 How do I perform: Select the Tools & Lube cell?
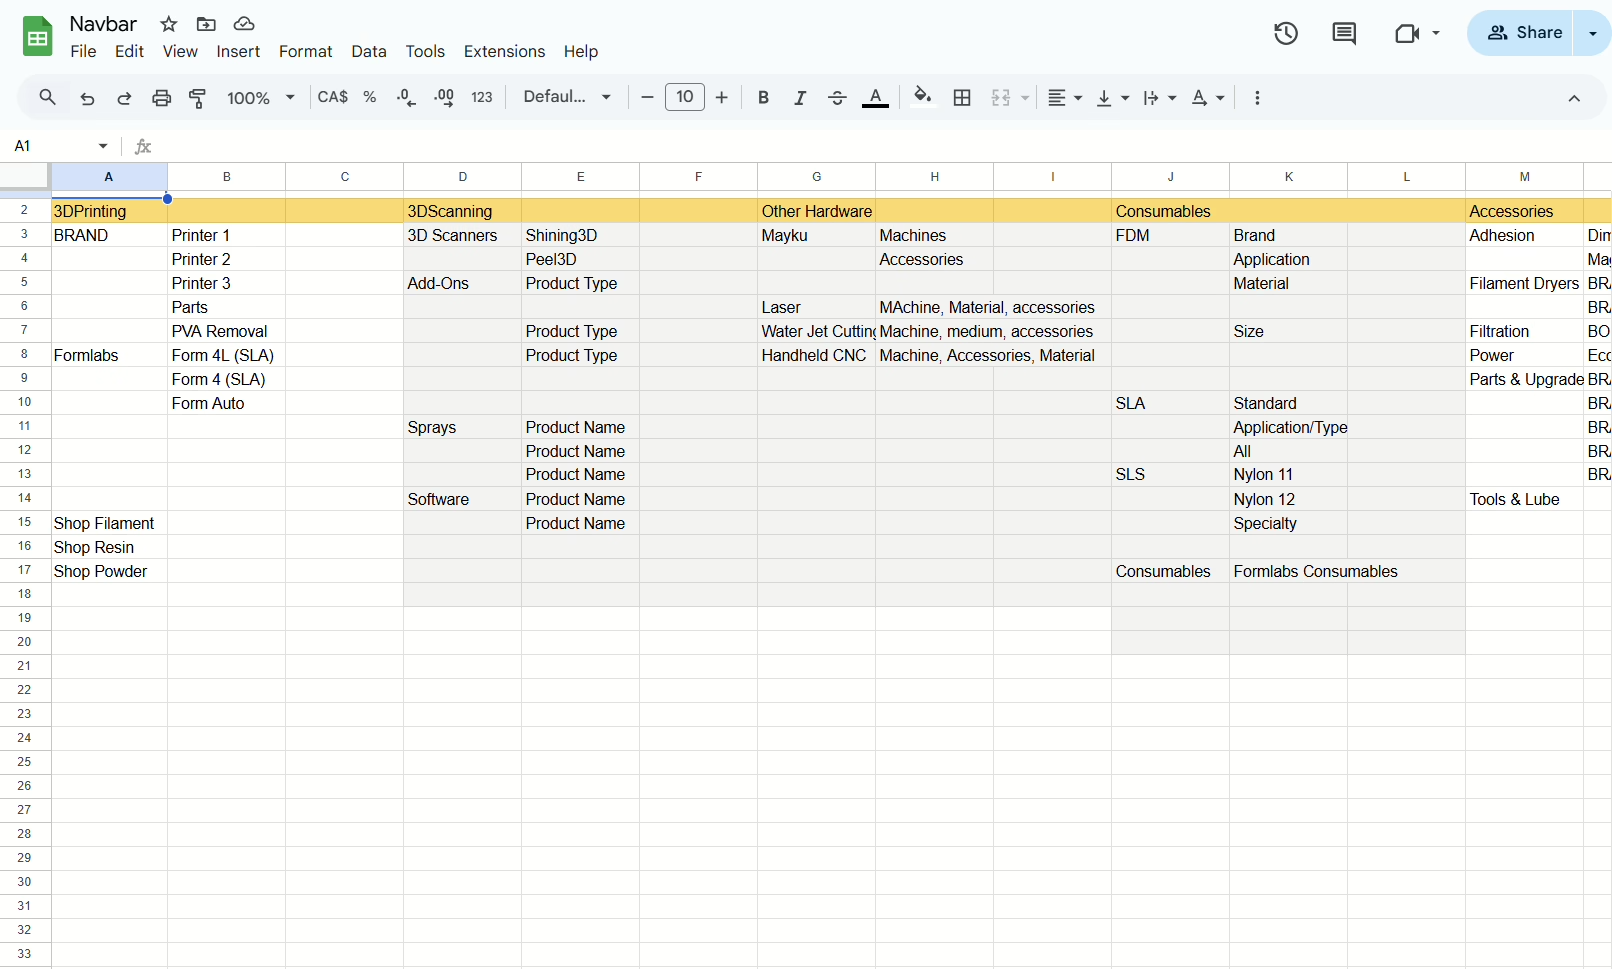tap(1524, 499)
